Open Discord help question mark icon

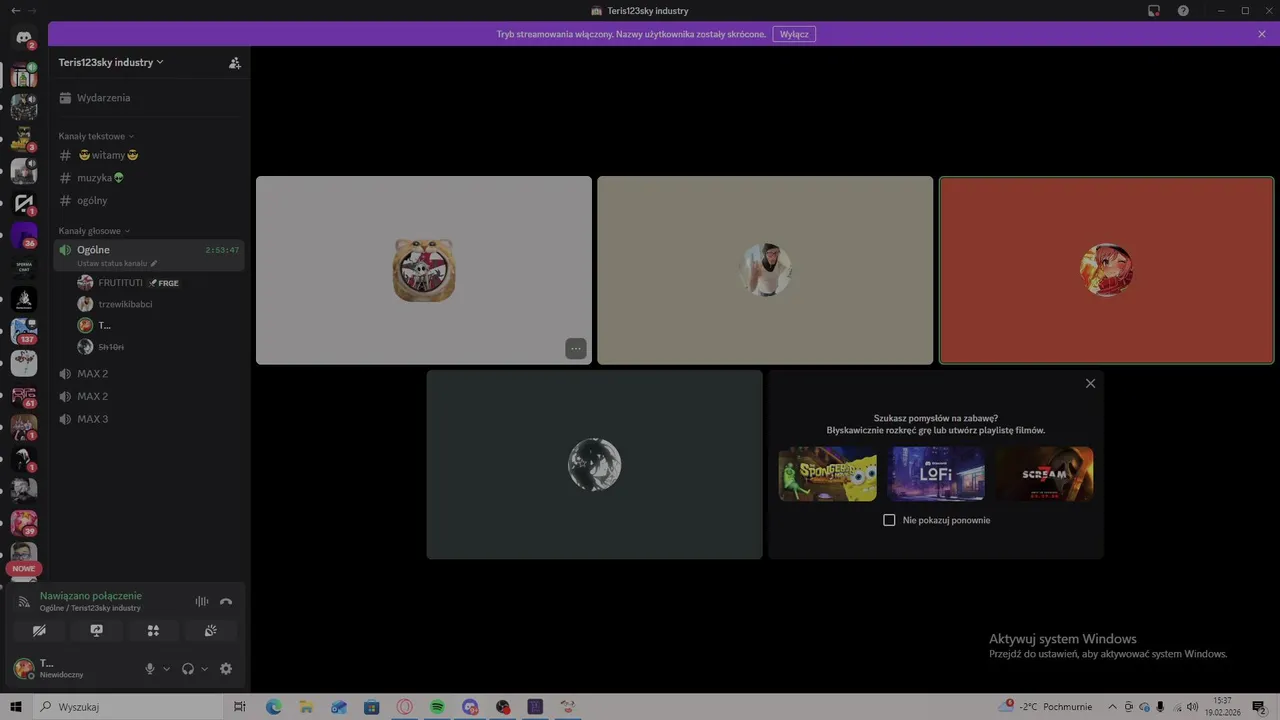click(x=1183, y=11)
